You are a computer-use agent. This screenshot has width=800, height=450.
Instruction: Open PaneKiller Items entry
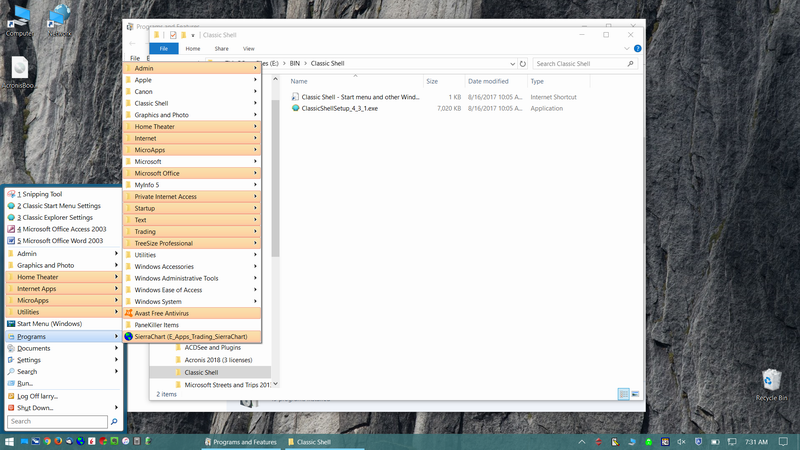192,325
